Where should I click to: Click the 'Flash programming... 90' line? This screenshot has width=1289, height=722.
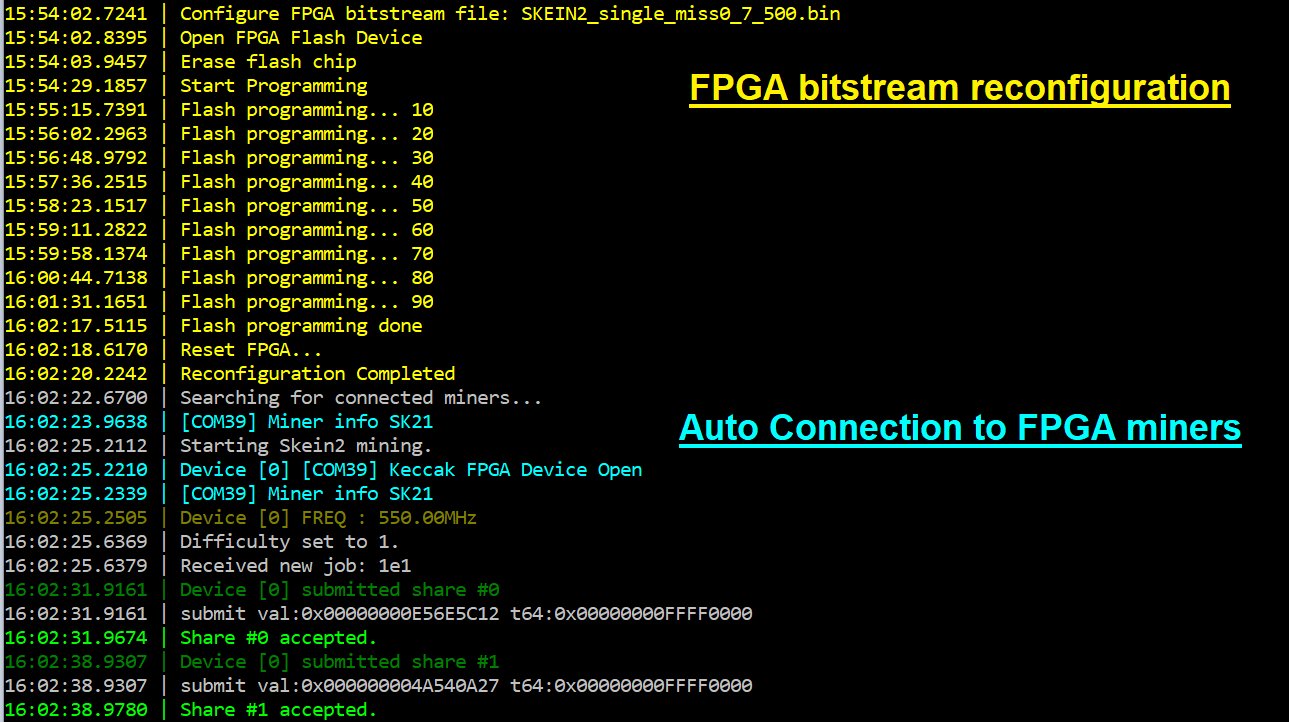(219, 302)
